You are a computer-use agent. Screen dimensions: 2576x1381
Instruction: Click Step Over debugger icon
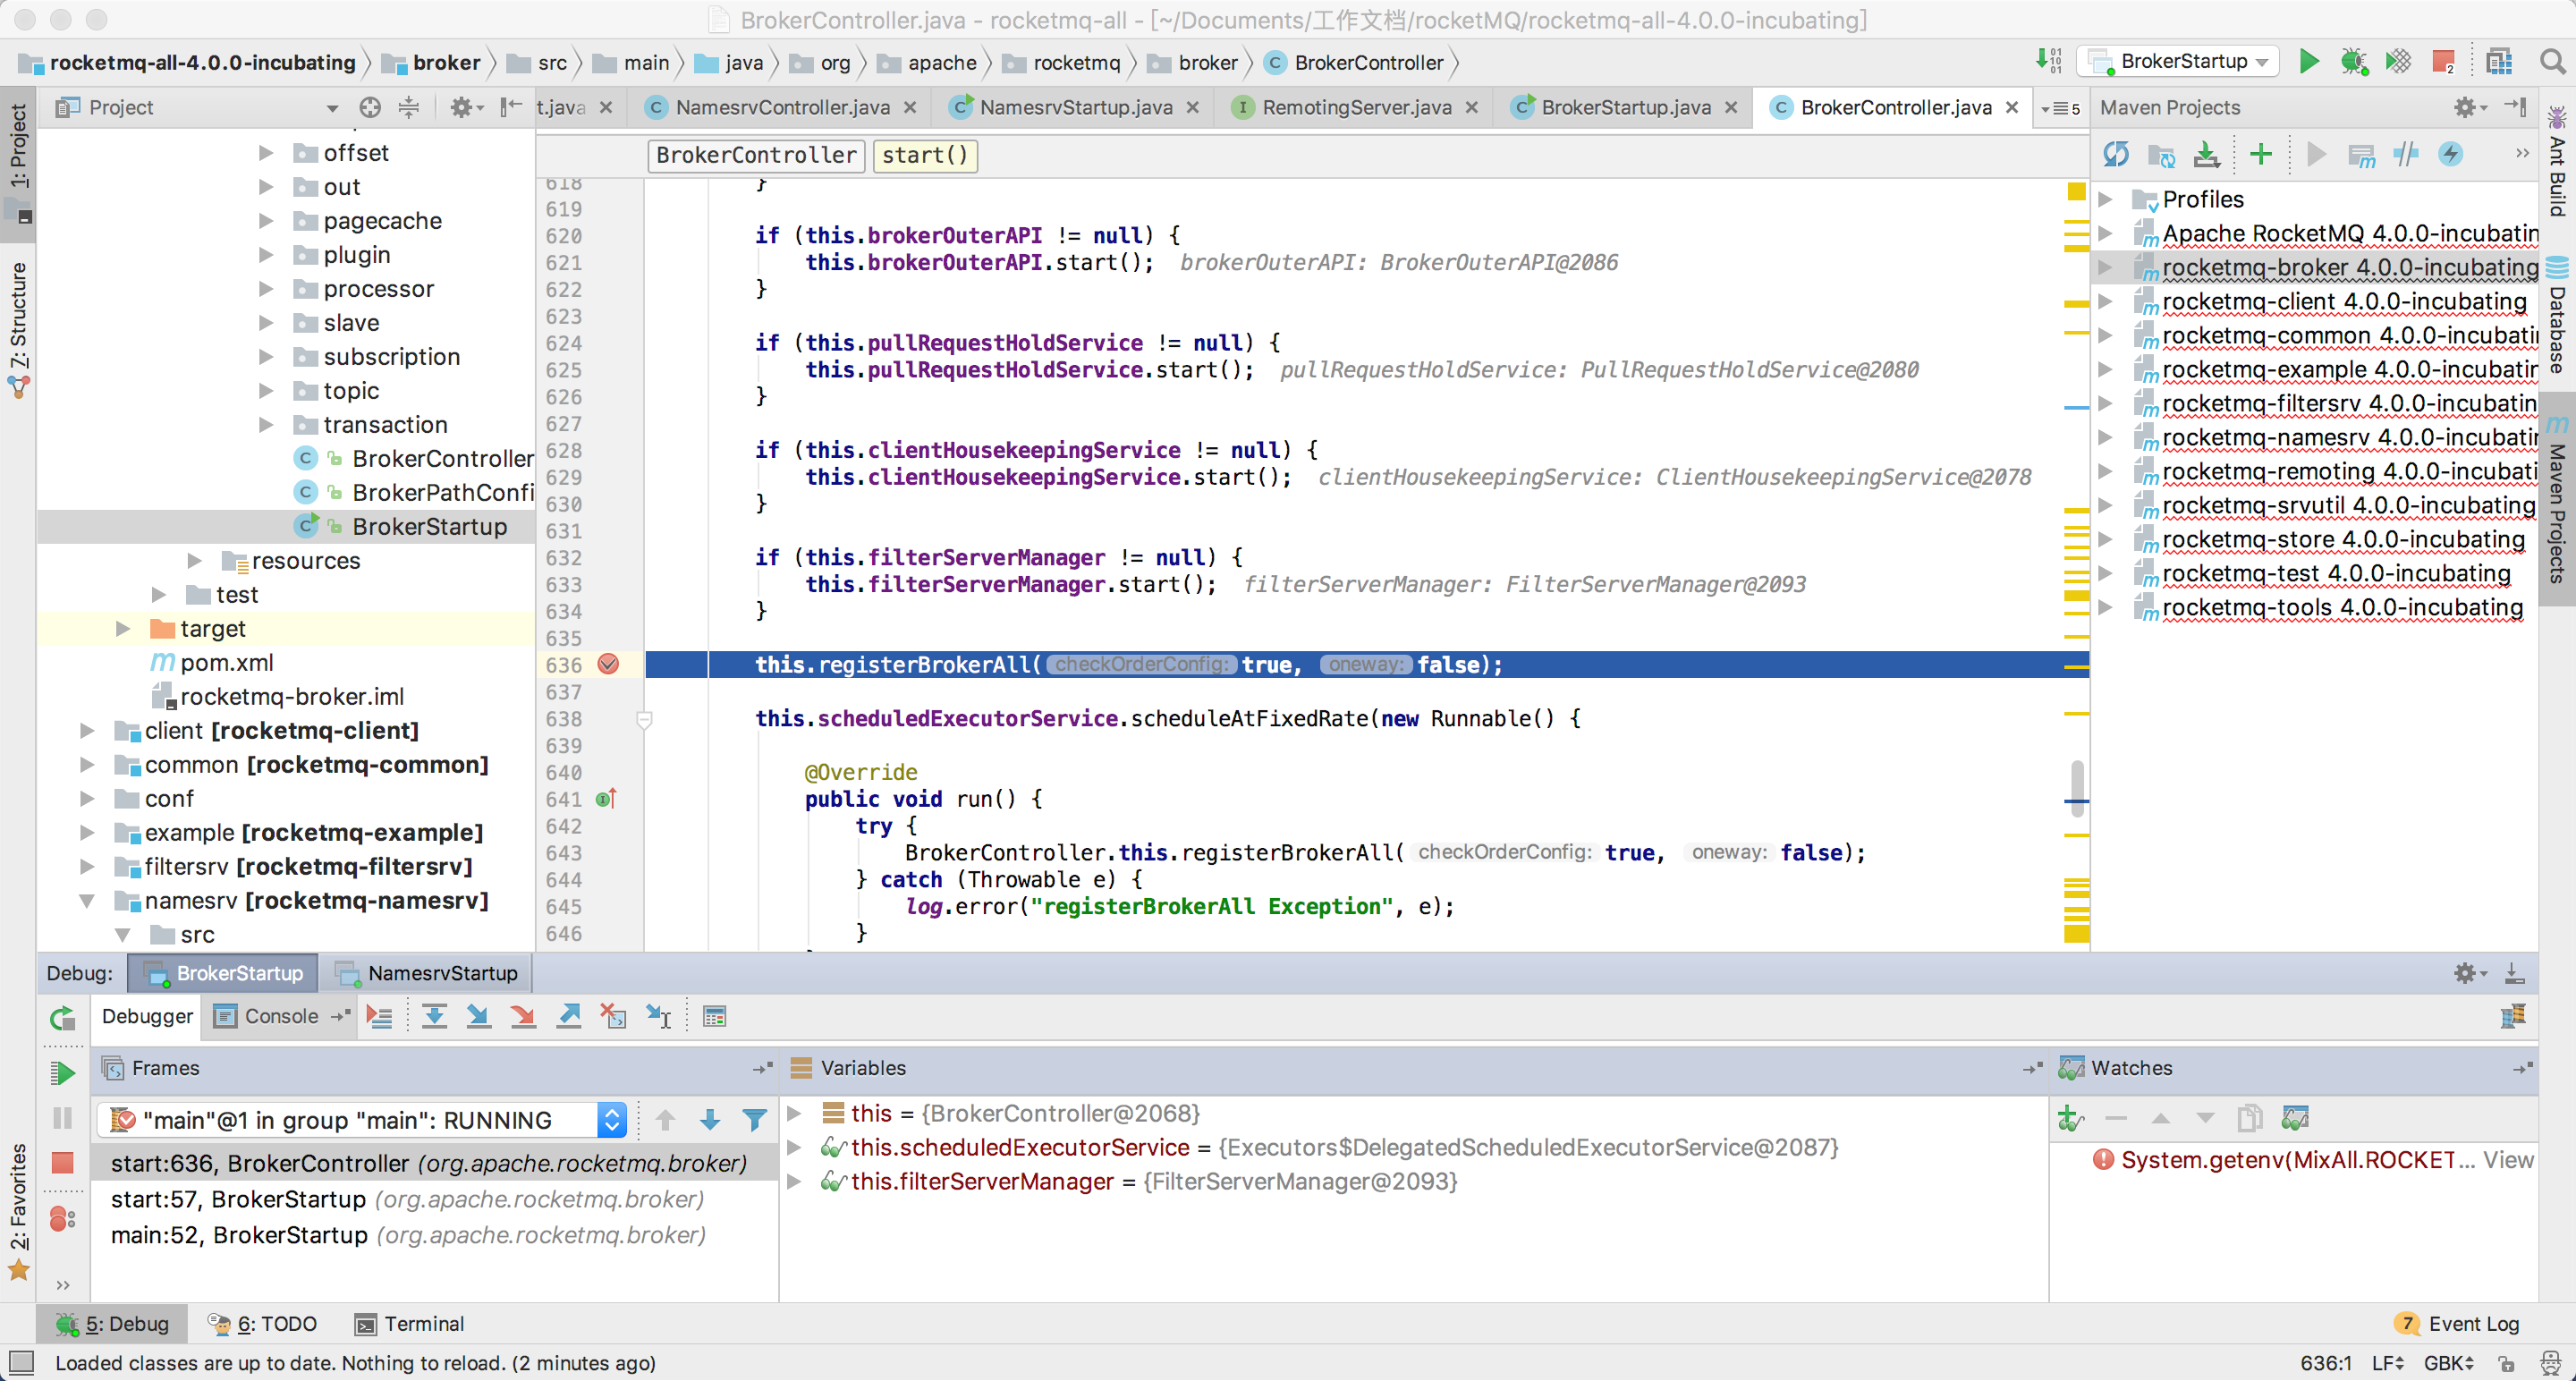pos(434,1016)
